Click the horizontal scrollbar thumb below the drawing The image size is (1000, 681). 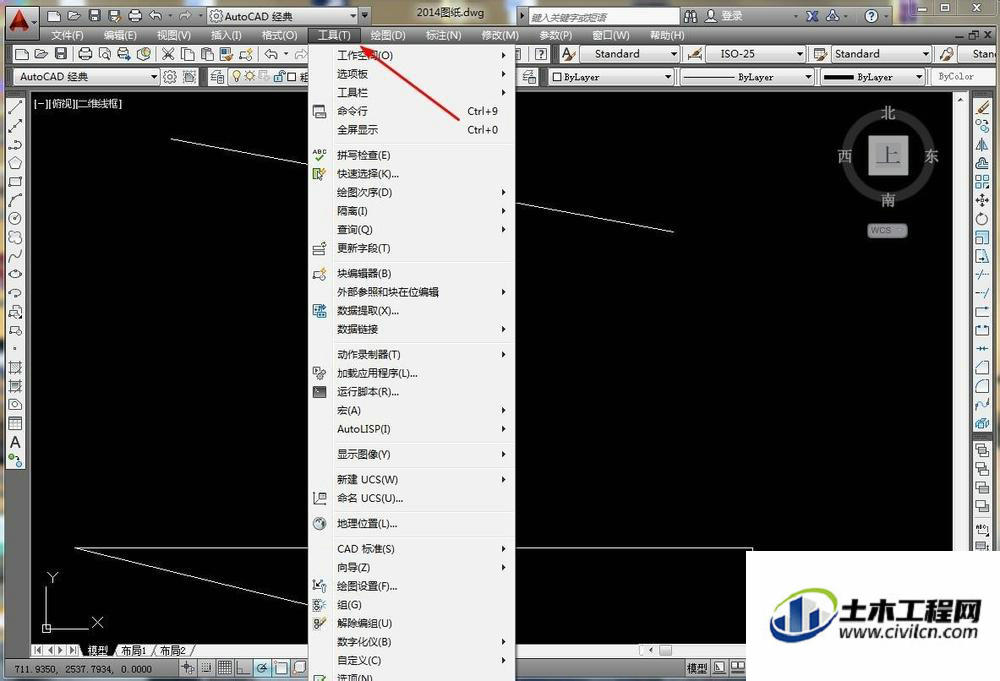665,650
